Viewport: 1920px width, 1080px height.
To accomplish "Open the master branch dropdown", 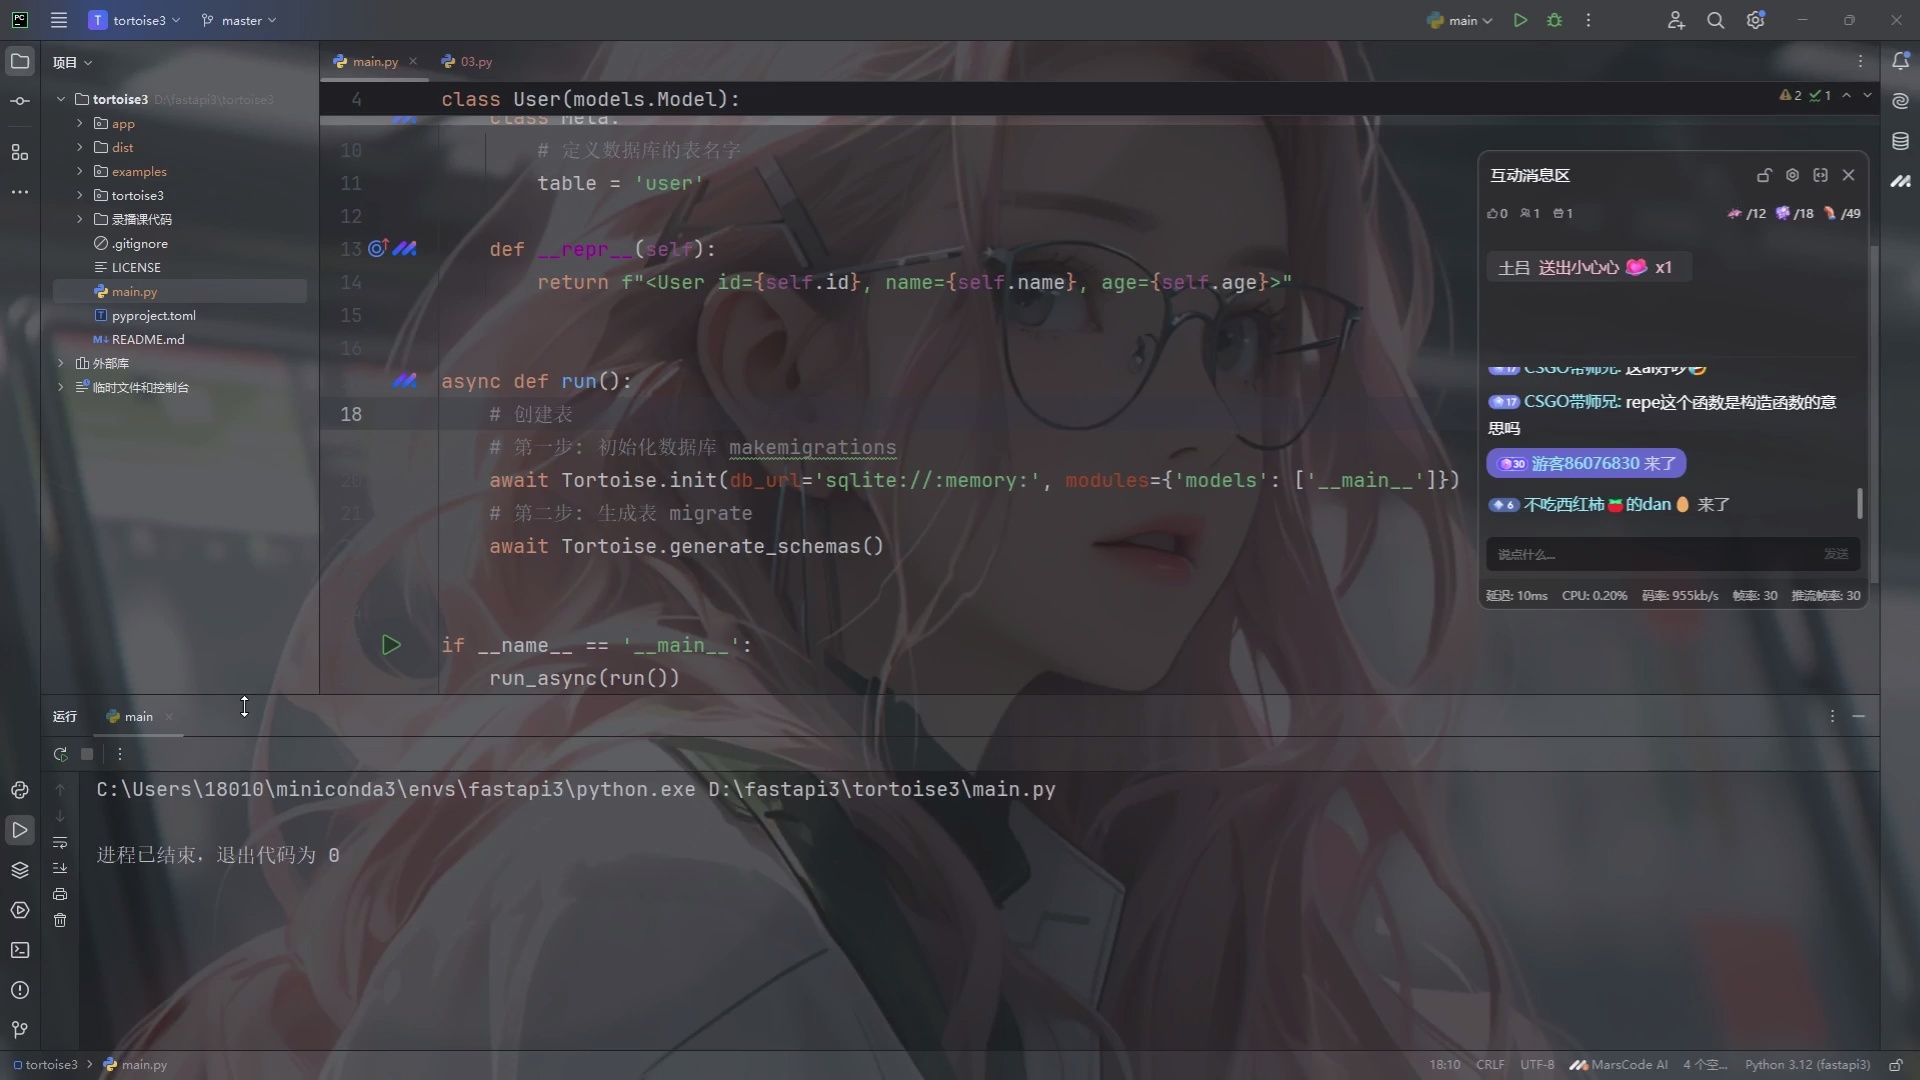I will coord(238,20).
